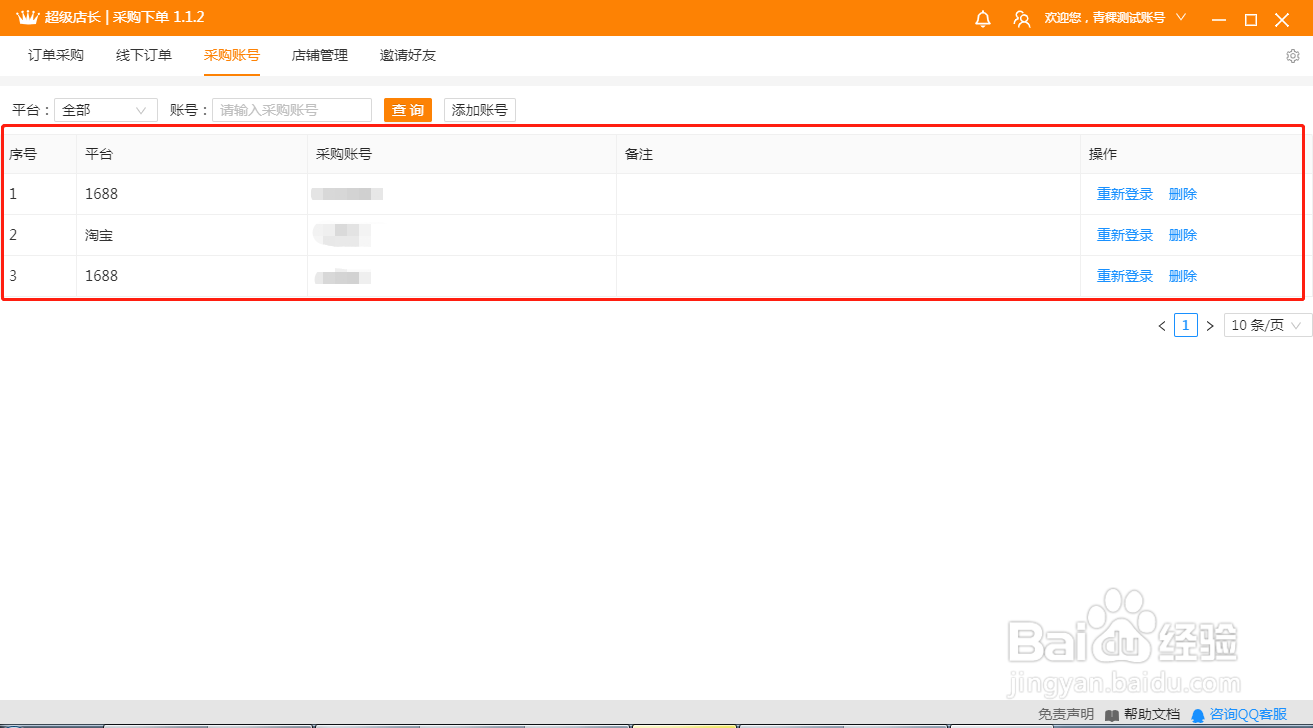Delete the 淘宝 account row
1313x728 pixels.
click(x=1183, y=235)
